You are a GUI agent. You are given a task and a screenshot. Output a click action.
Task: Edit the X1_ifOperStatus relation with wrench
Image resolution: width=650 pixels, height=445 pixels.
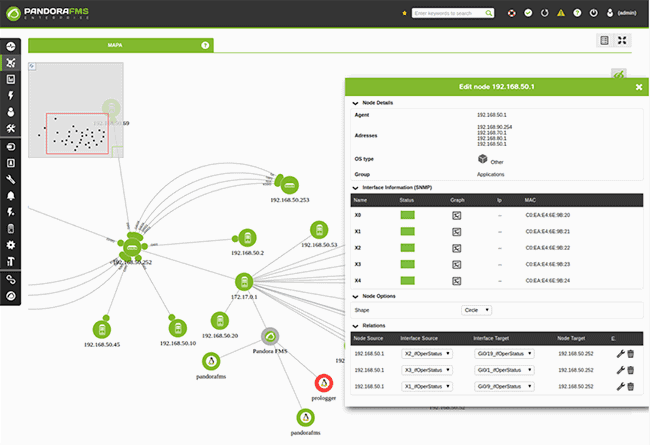[x=621, y=387]
